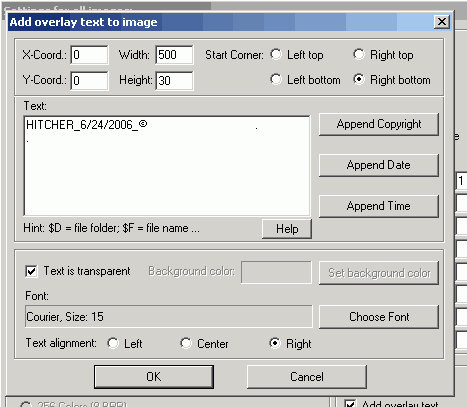Click the background color preview box

tap(276, 272)
